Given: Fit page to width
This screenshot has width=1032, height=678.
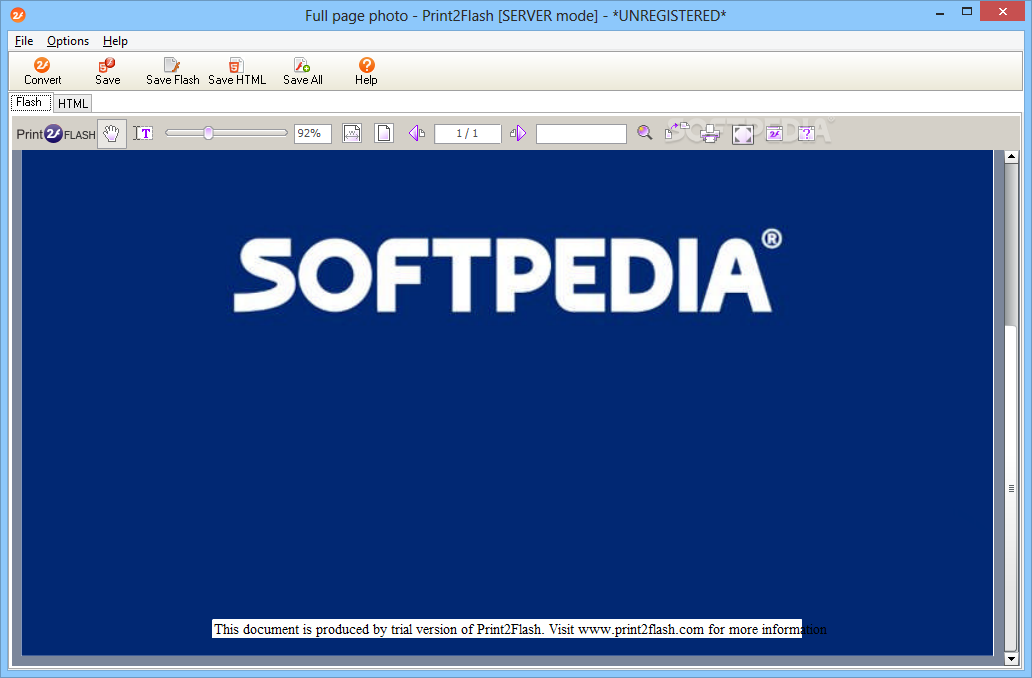Looking at the screenshot, I should [352, 134].
